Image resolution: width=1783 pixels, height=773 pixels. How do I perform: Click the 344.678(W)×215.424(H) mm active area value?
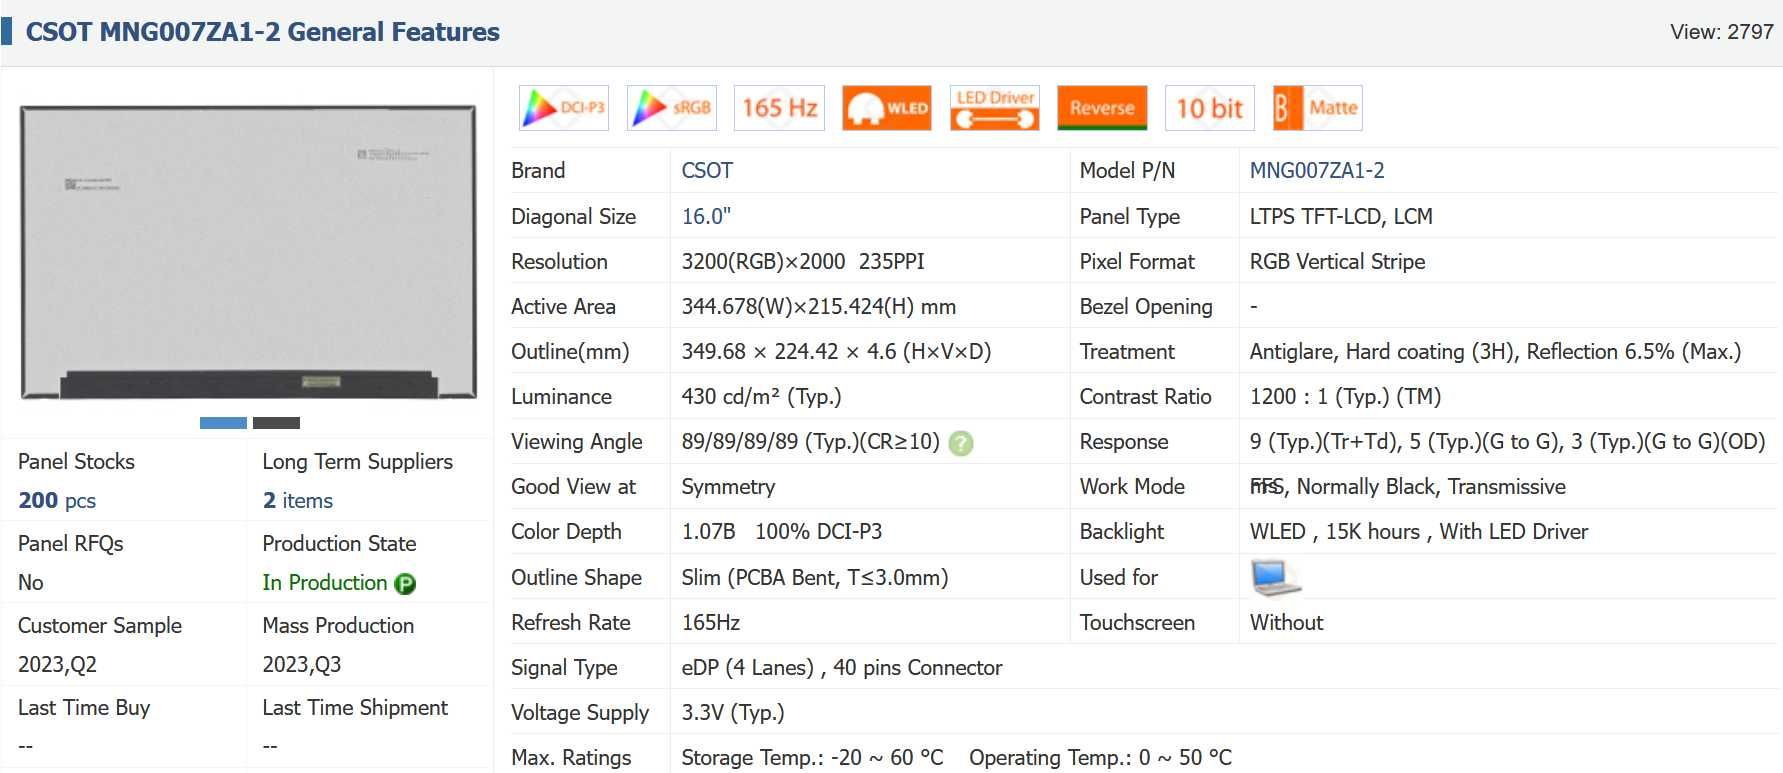click(x=819, y=307)
